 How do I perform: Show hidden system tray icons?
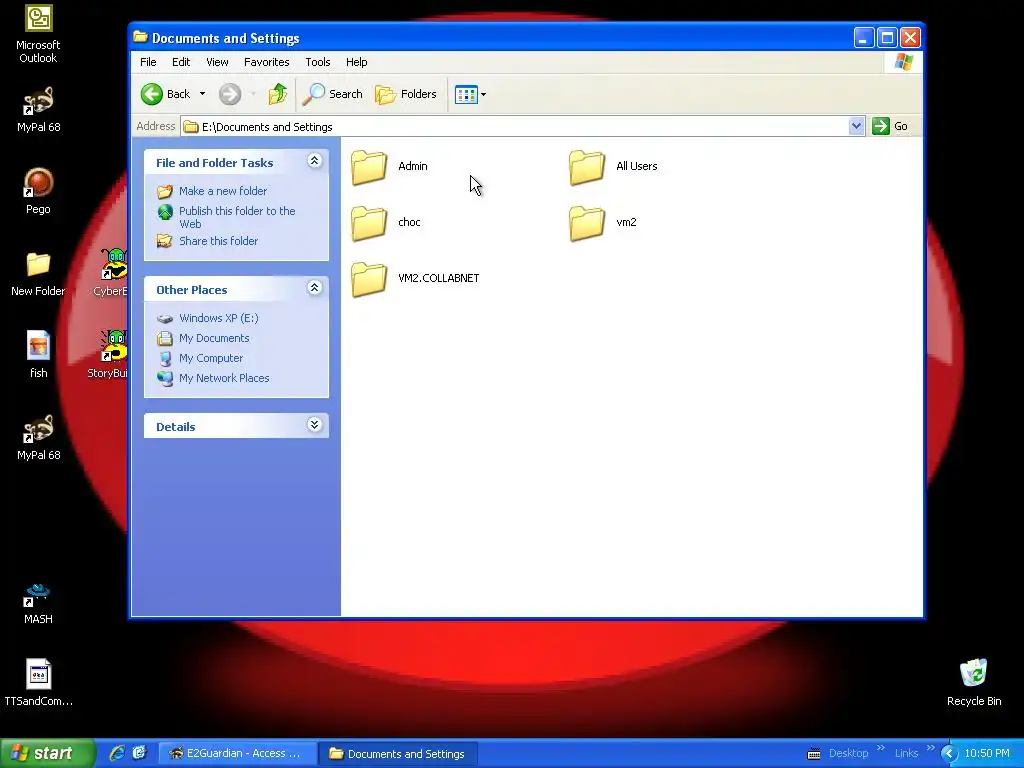click(x=949, y=754)
